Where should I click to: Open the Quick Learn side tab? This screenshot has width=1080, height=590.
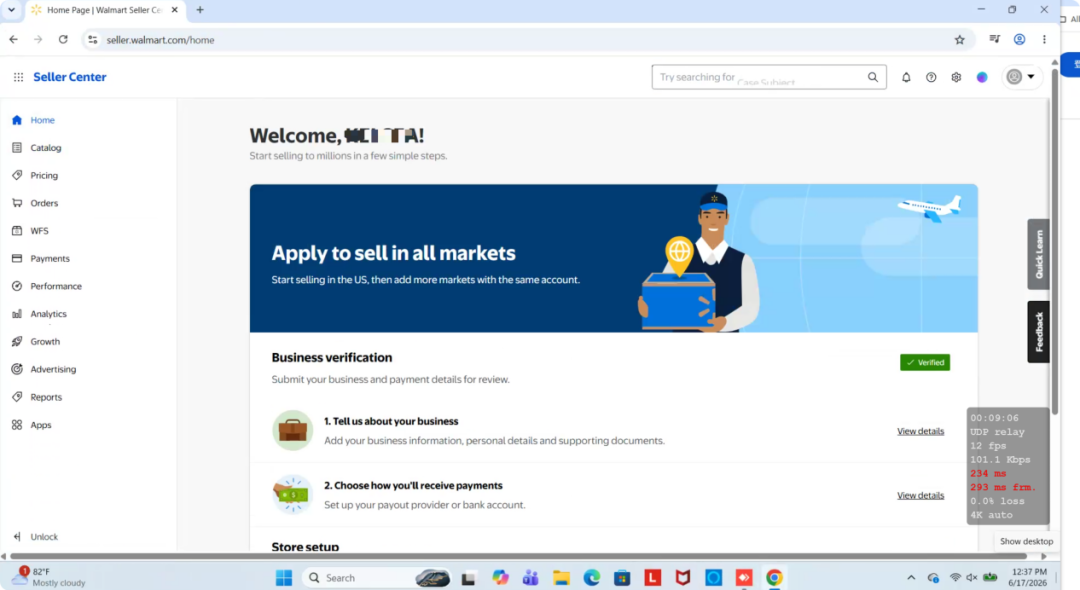pos(1039,254)
